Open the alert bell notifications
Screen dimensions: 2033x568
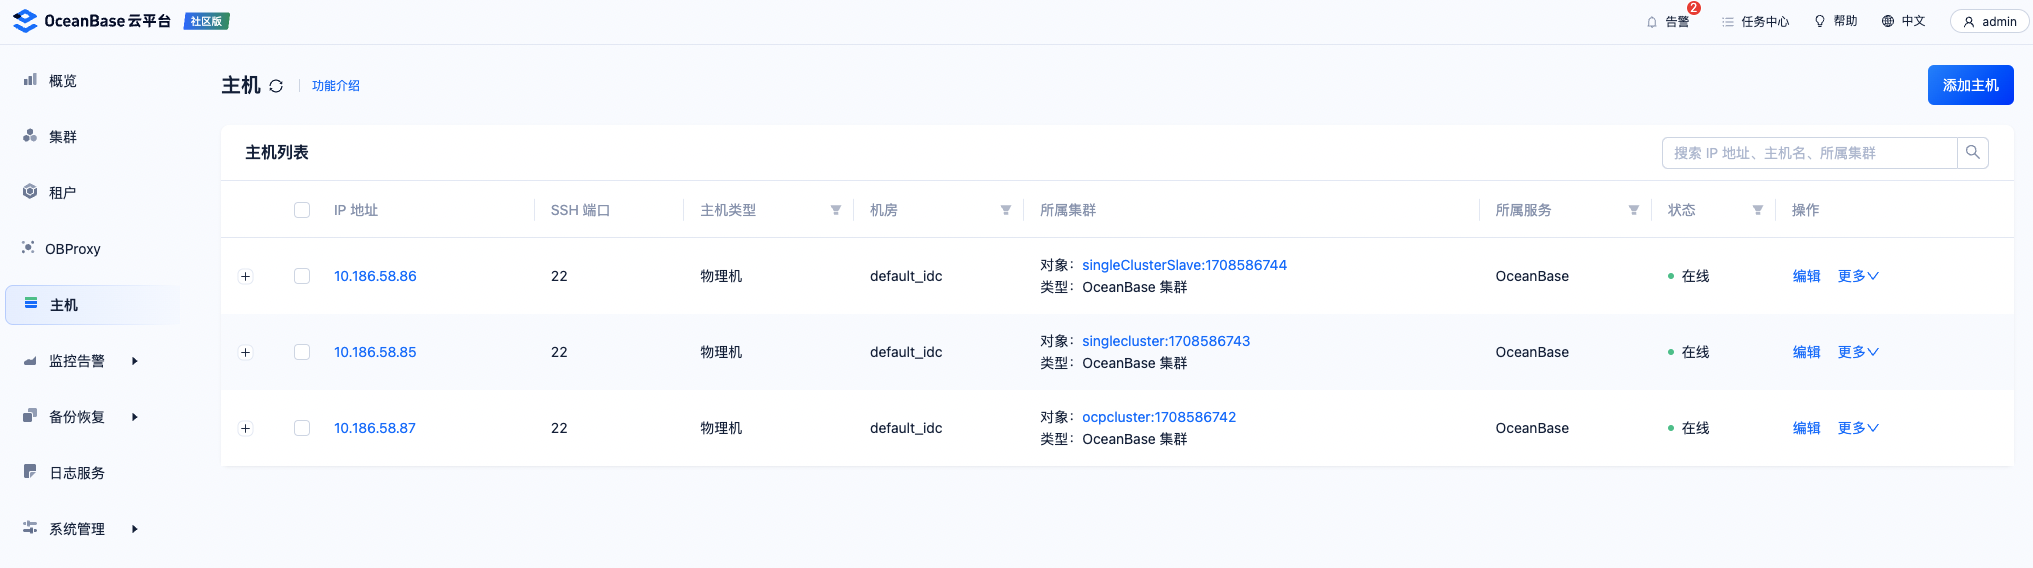[x=1652, y=22]
